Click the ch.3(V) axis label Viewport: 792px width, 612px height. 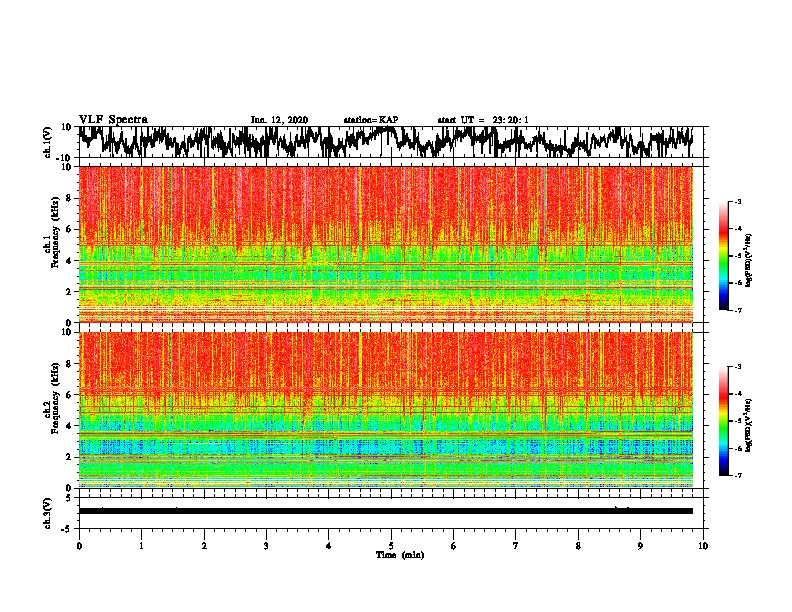[x=48, y=513]
